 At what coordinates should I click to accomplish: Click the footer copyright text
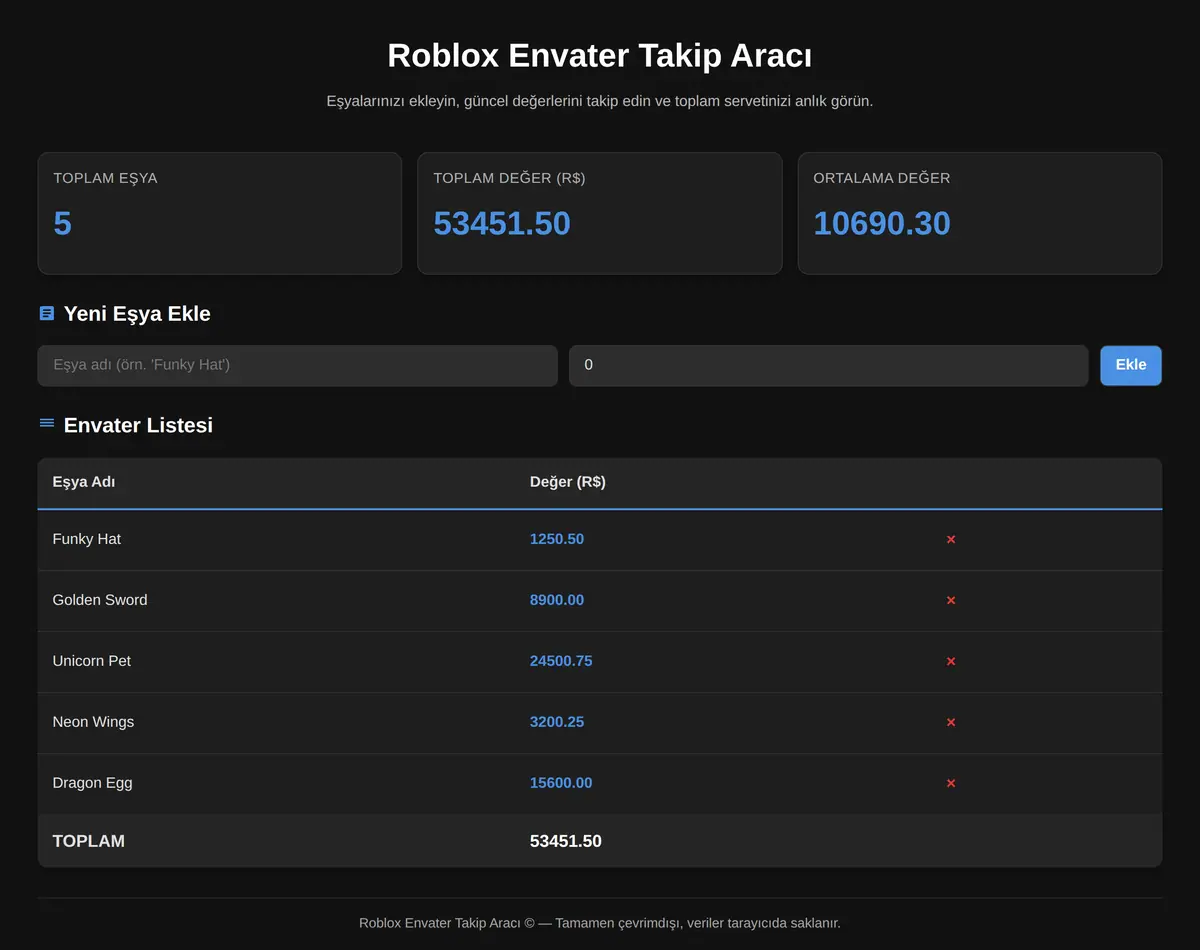coord(600,923)
